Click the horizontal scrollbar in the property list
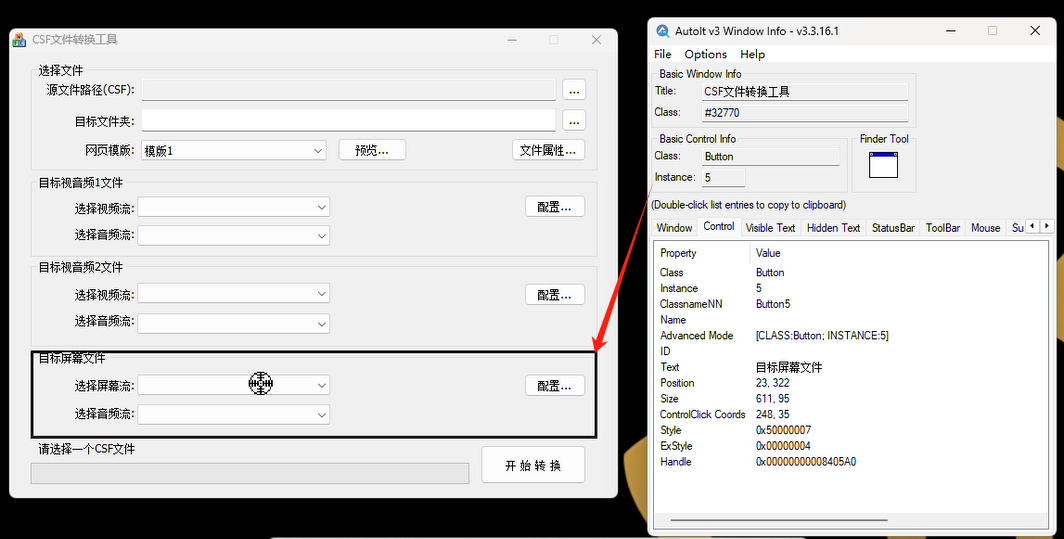This screenshot has height=539, width=1064. click(x=778, y=521)
